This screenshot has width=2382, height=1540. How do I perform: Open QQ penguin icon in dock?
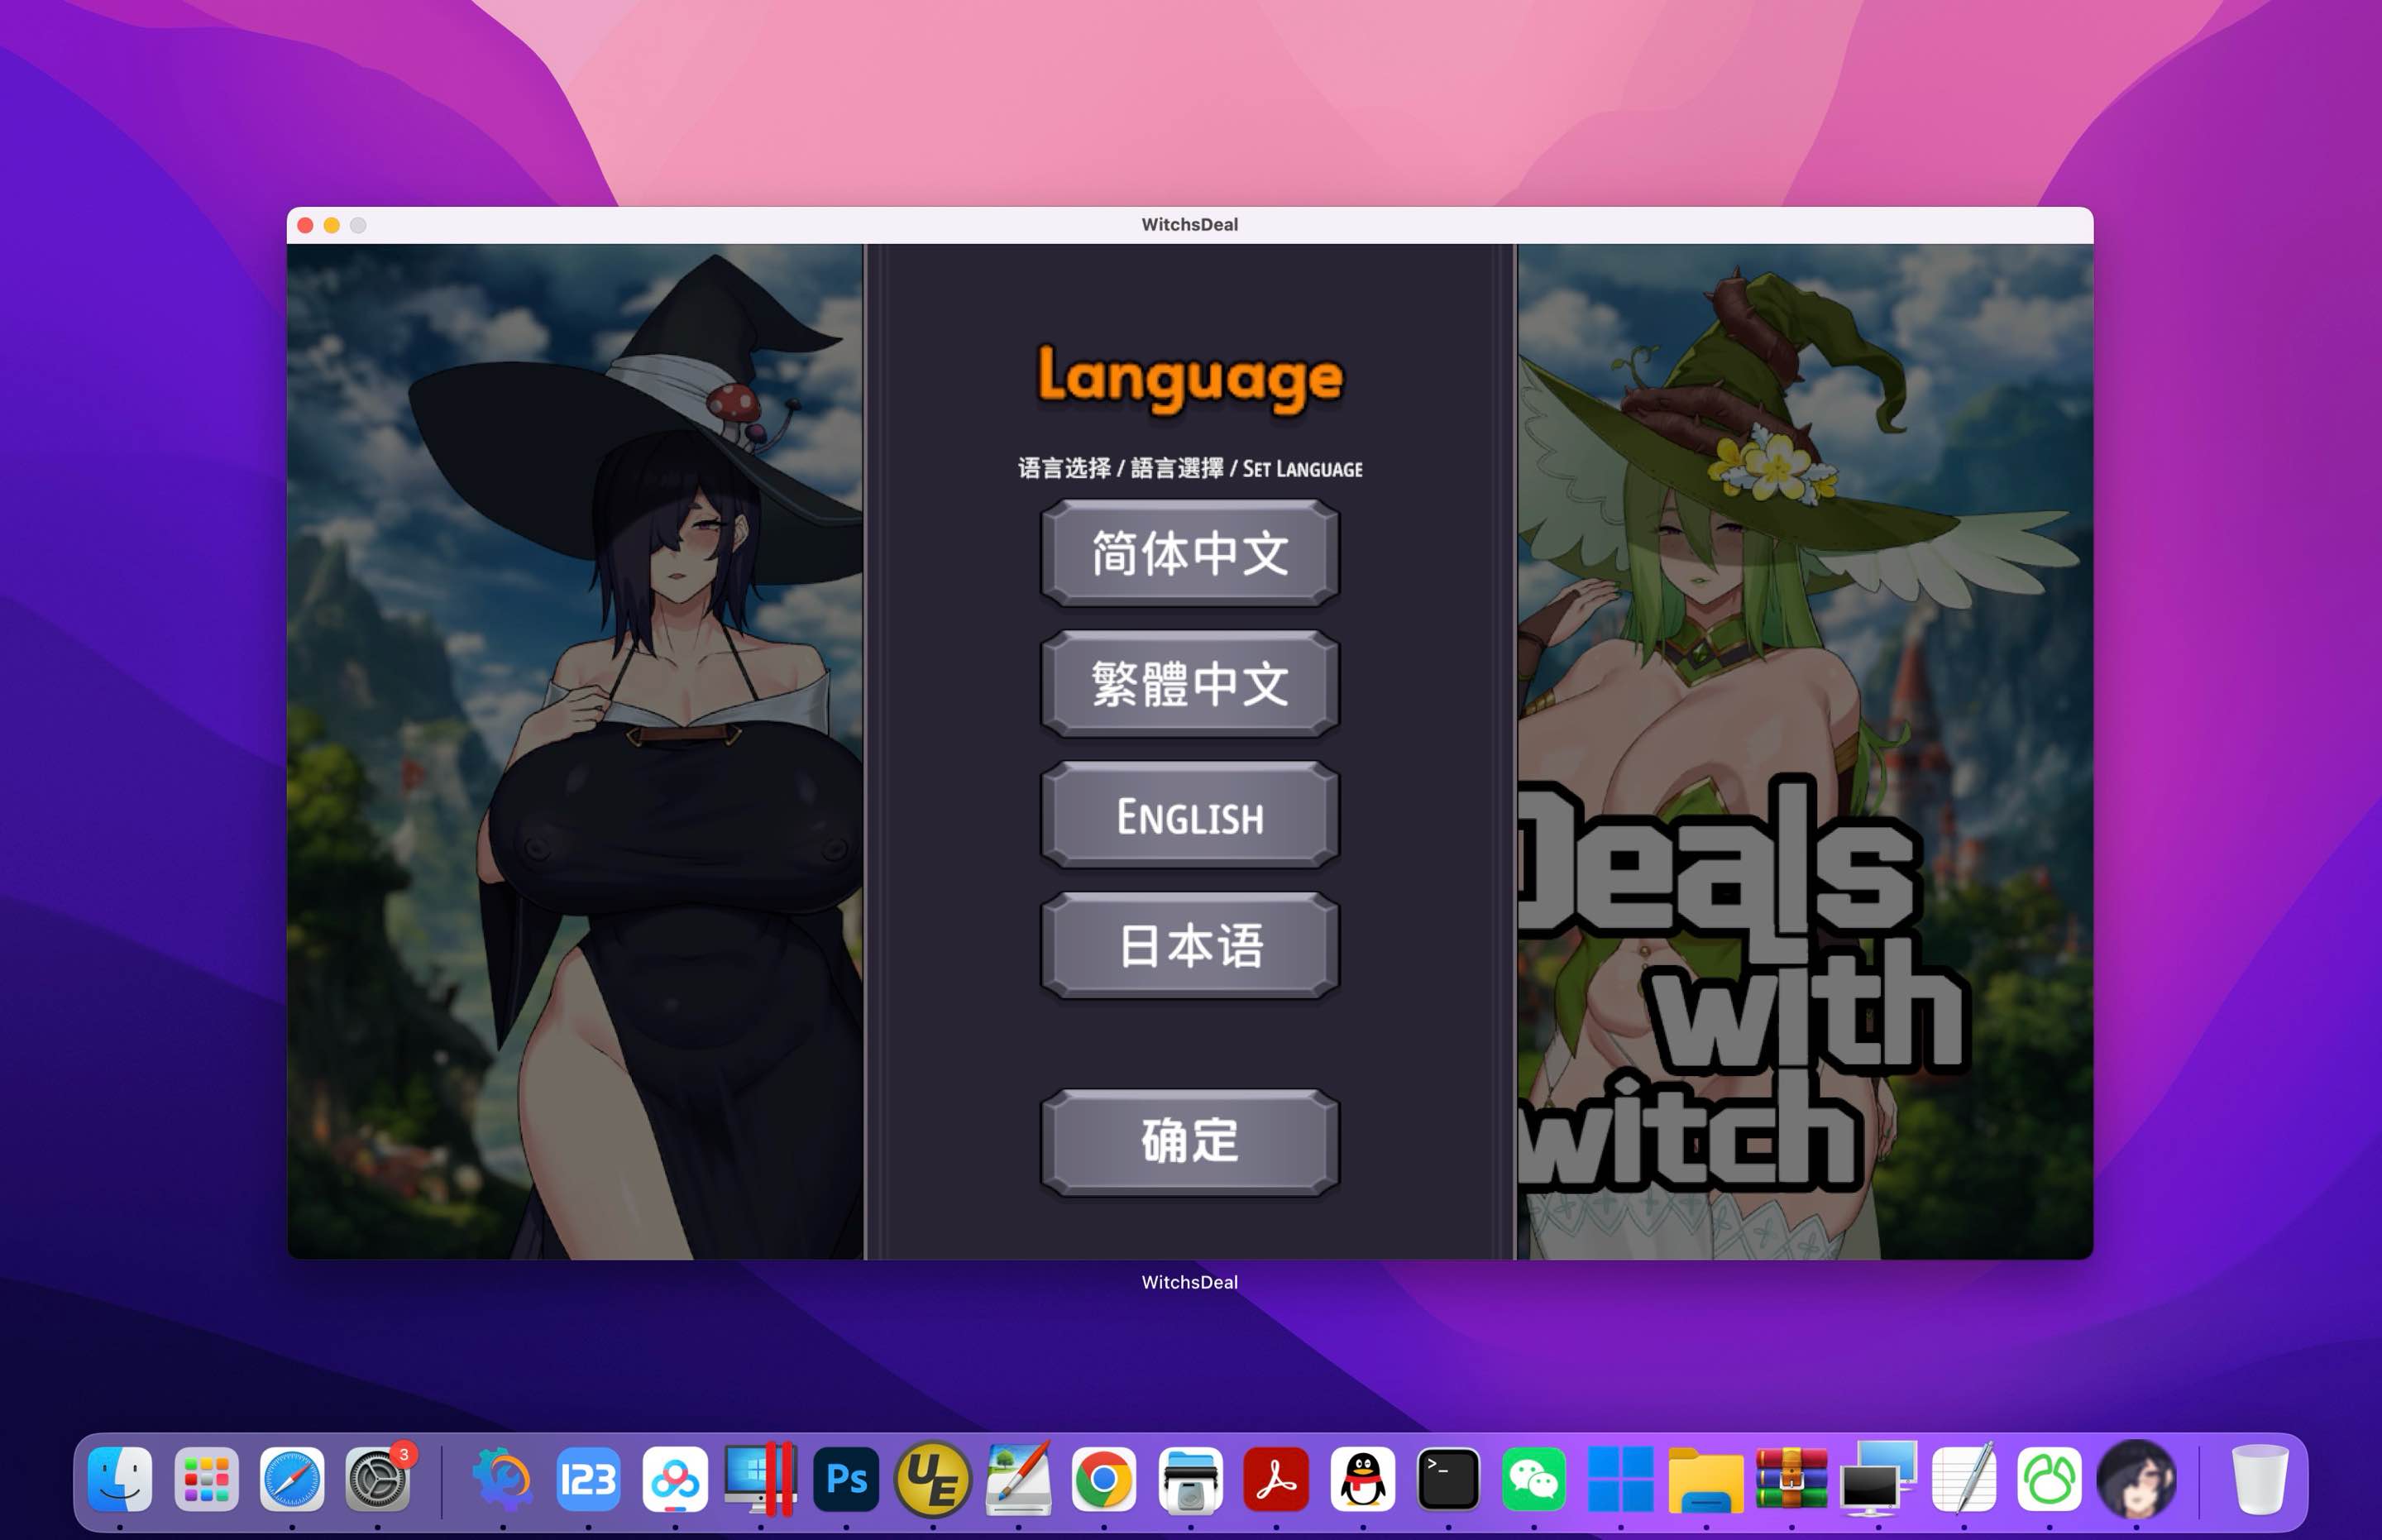[x=1362, y=1479]
